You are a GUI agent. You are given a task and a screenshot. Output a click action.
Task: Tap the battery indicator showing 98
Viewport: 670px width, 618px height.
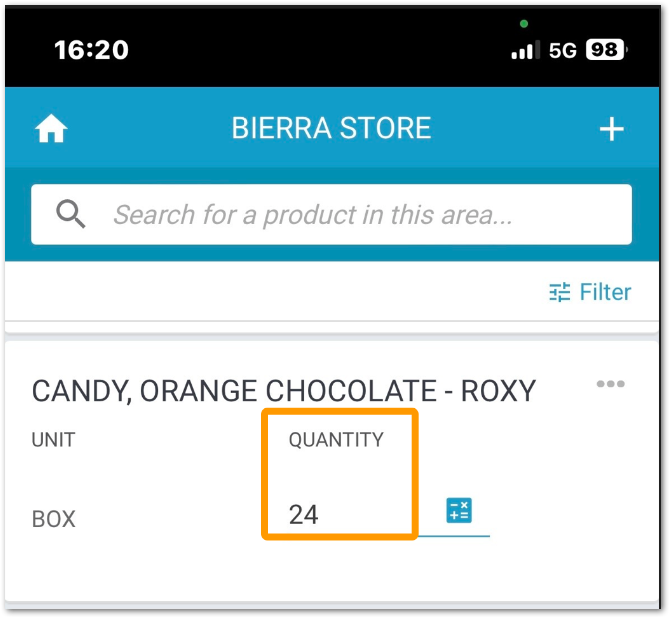[x=606, y=50]
